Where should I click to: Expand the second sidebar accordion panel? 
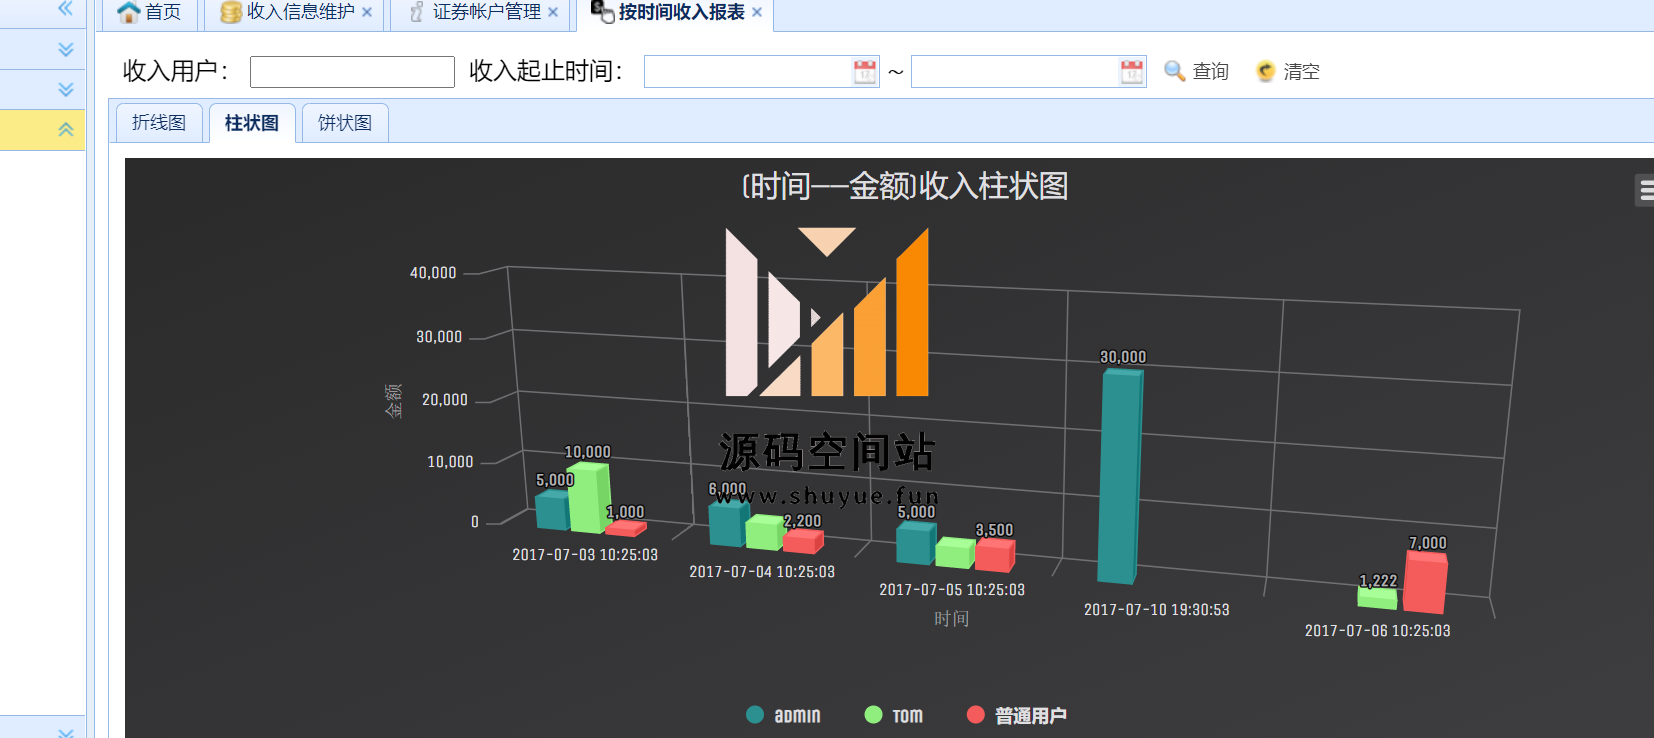66,89
